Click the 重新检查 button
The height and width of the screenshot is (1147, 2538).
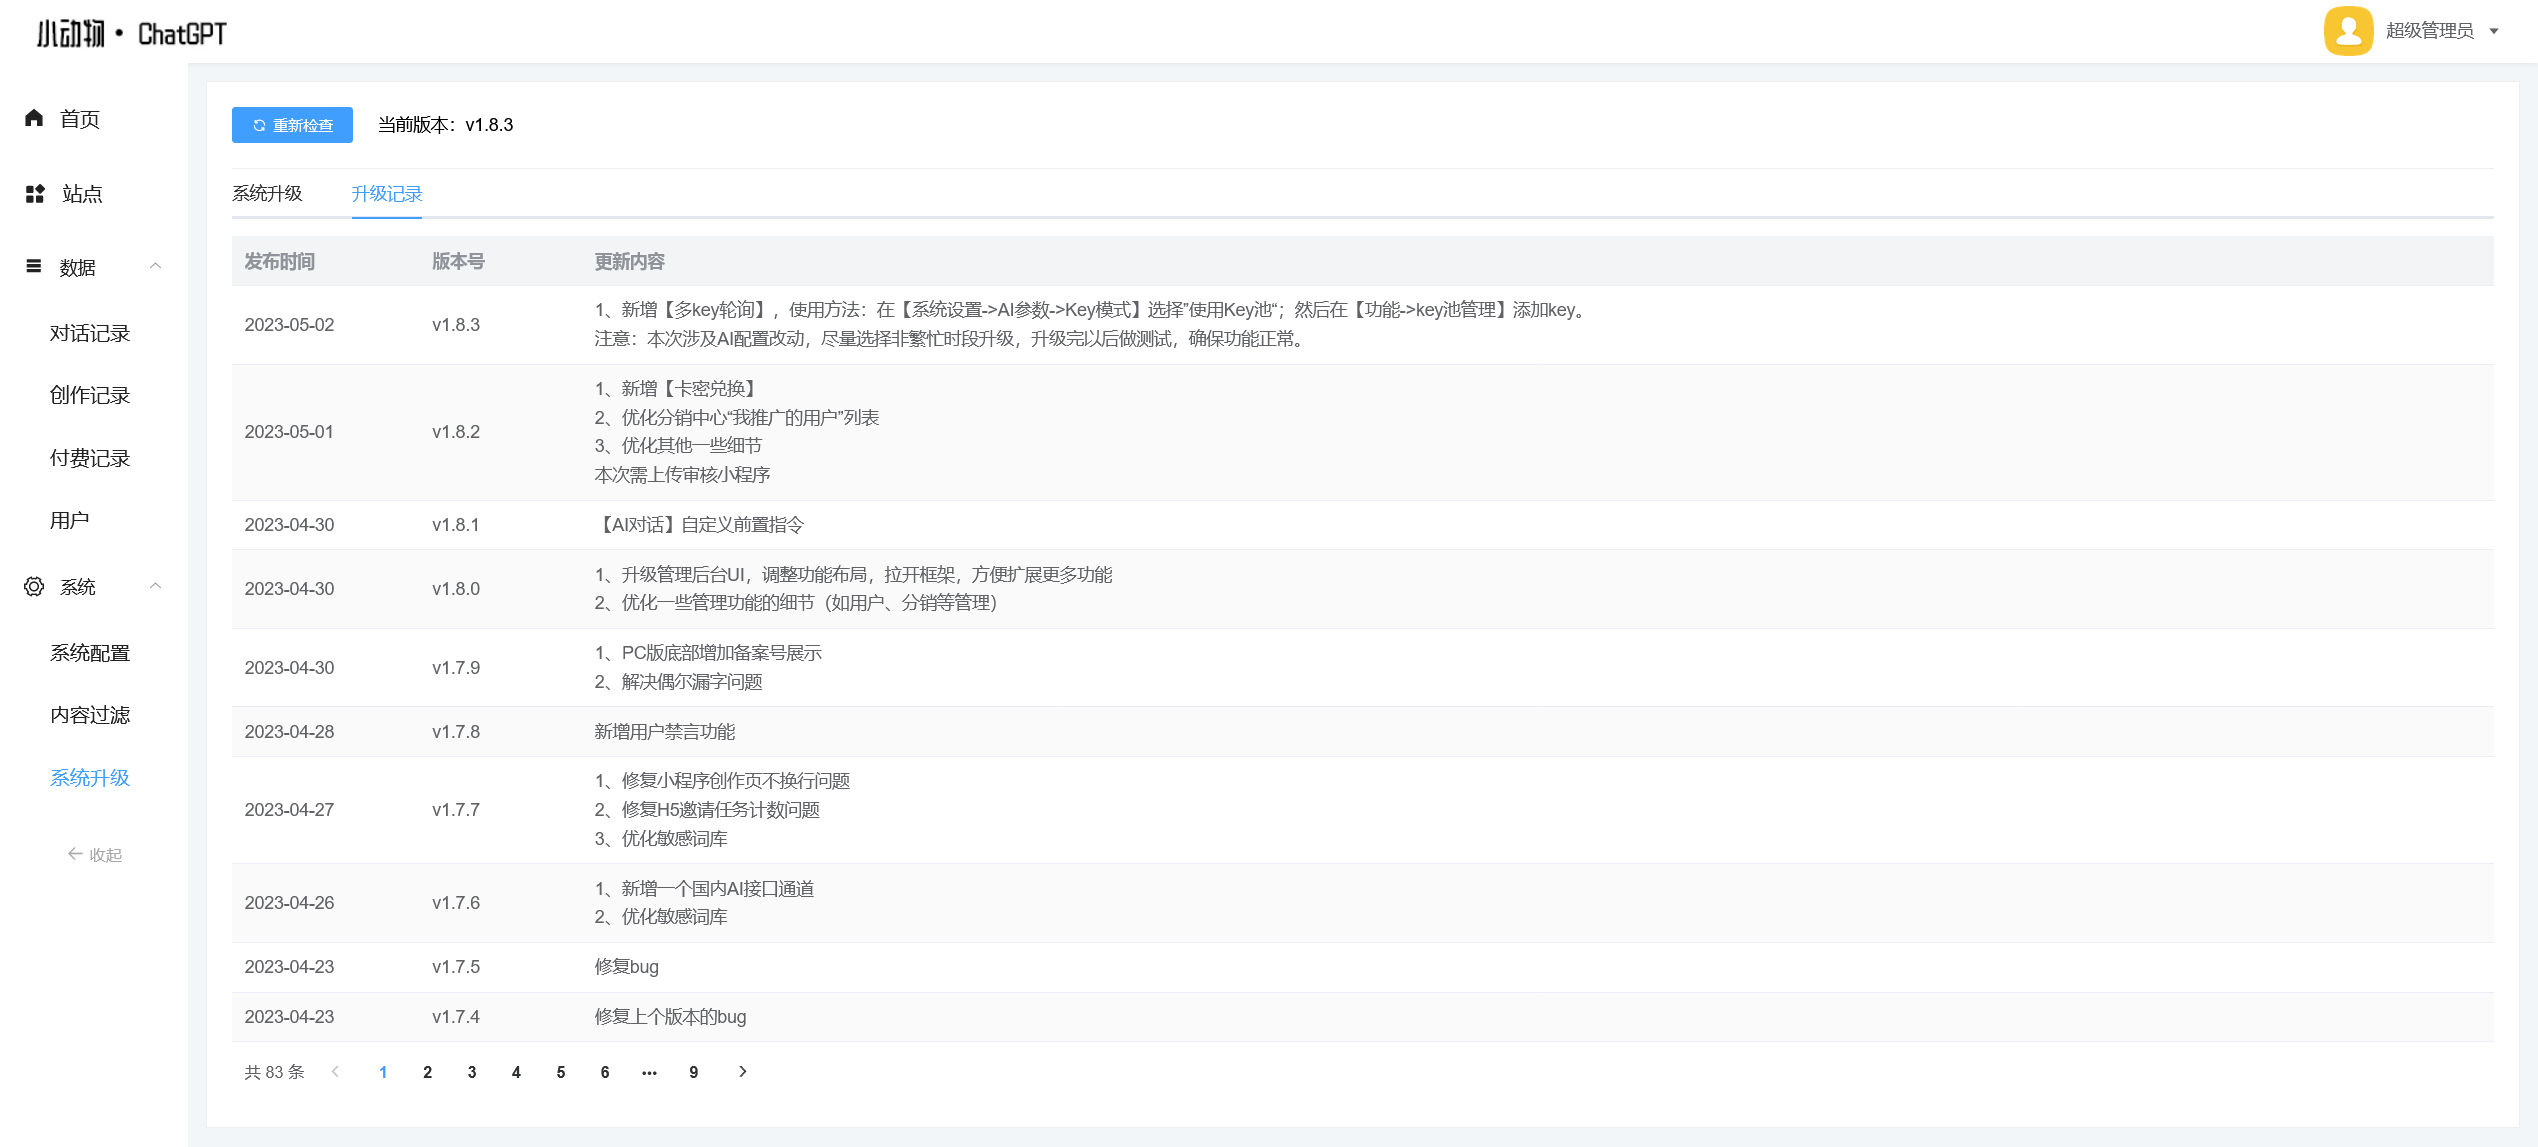point(292,125)
